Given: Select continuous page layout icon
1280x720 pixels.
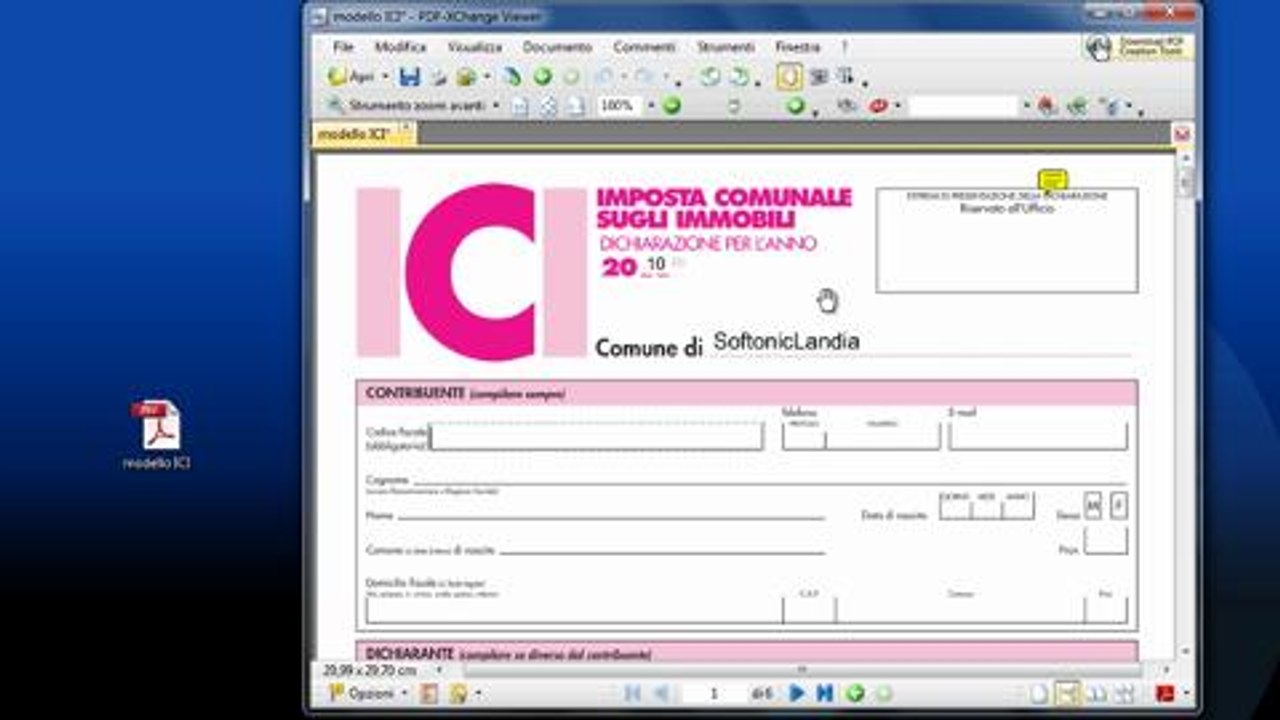Looking at the screenshot, I should tap(1068, 693).
